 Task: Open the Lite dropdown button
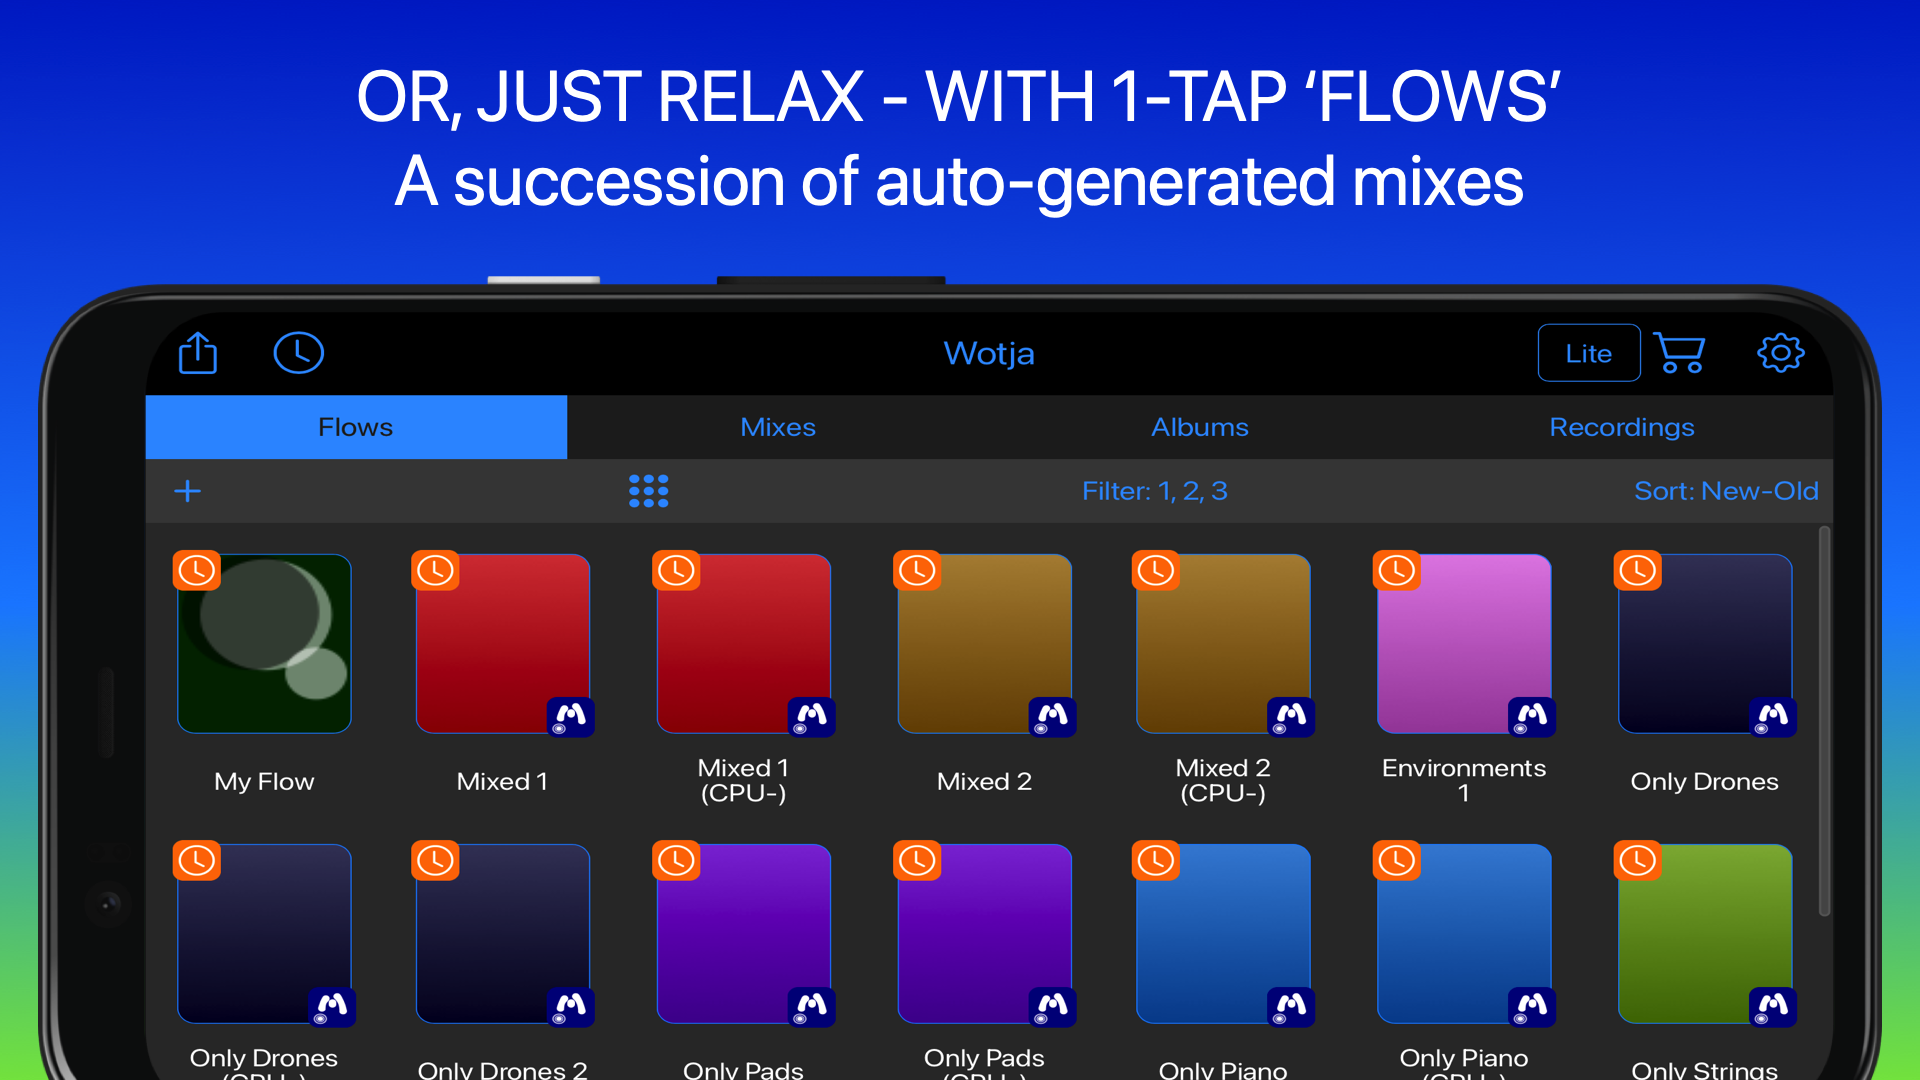1589,353
